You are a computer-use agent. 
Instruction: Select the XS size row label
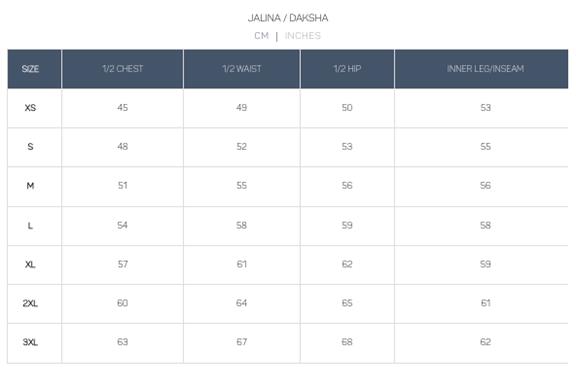[30, 108]
